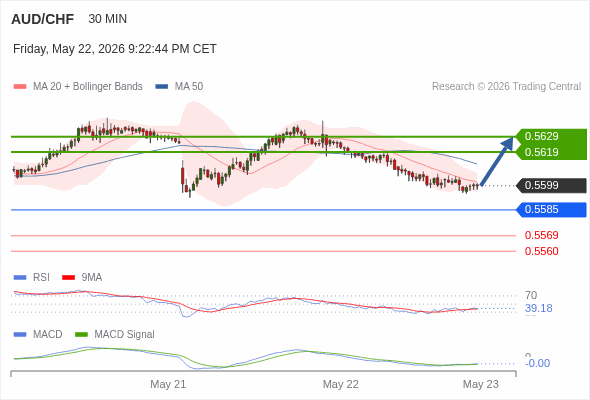Click the 0.5629 resistance price tag
This screenshot has height=400, width=590.
(550, 136)
